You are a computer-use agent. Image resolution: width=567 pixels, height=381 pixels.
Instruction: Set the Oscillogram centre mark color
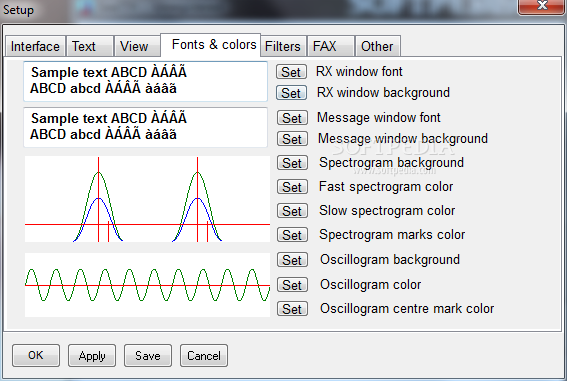click(x=292, y=309)
